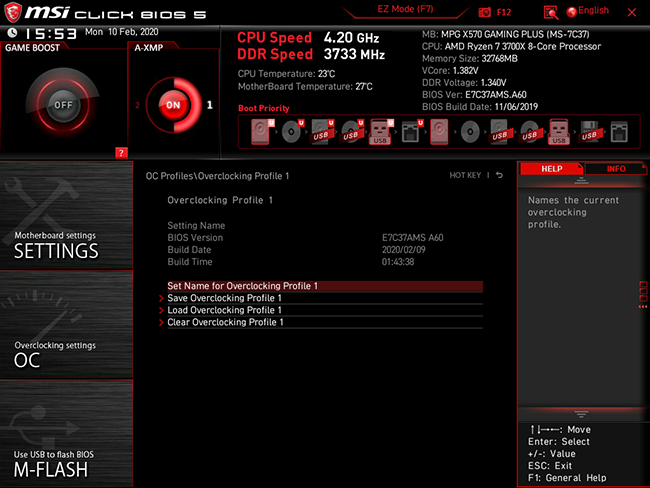Open the OC overclocking settings menu
This screenshot has width=650, height=488.
66,324
